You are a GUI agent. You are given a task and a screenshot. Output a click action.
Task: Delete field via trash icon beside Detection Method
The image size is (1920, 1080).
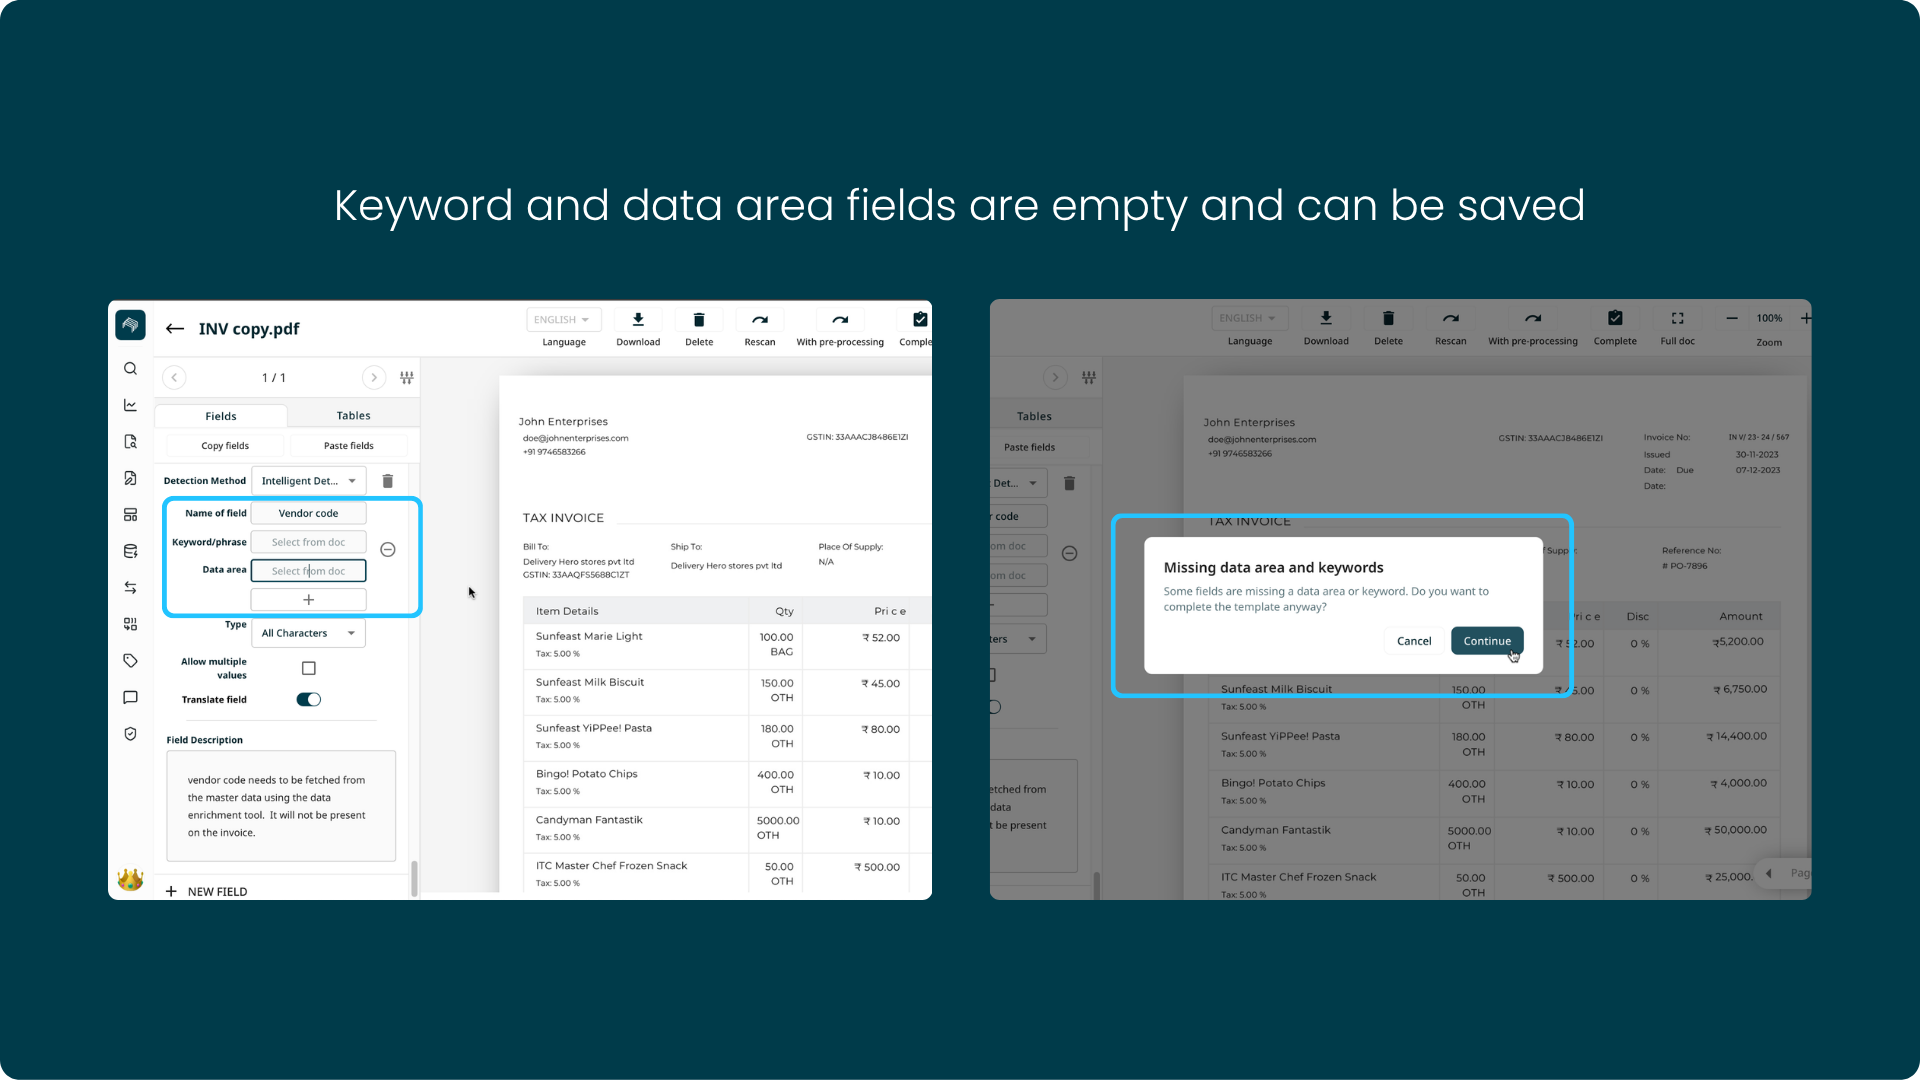388,481
